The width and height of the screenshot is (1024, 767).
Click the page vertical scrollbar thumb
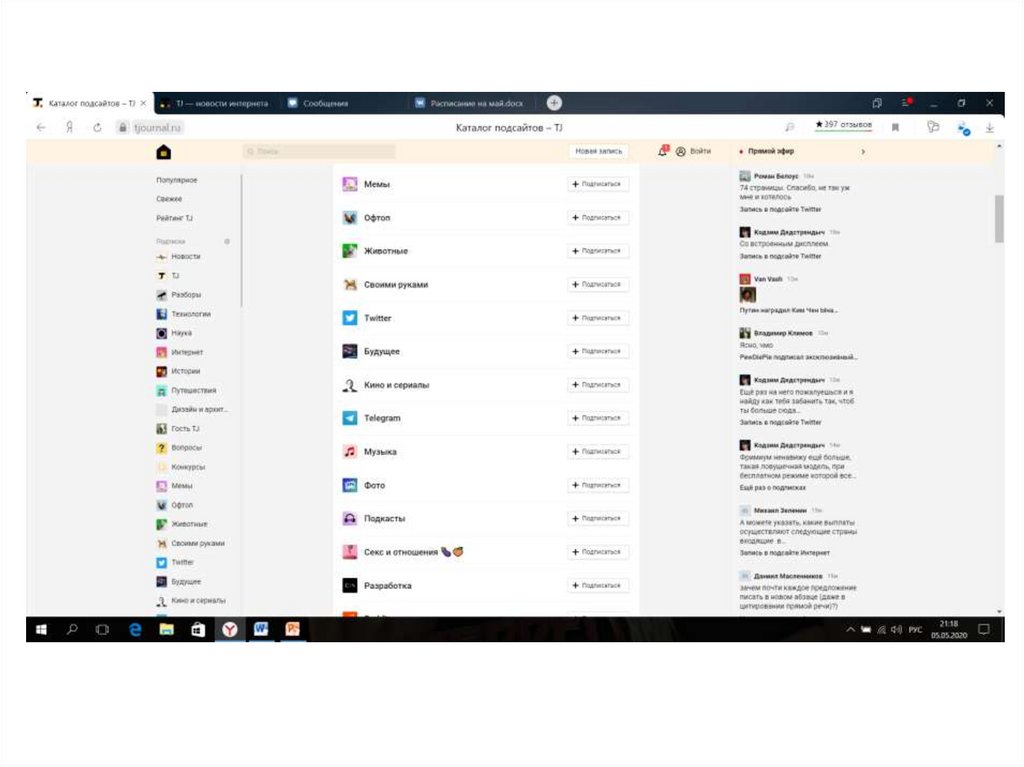point(999,219)
